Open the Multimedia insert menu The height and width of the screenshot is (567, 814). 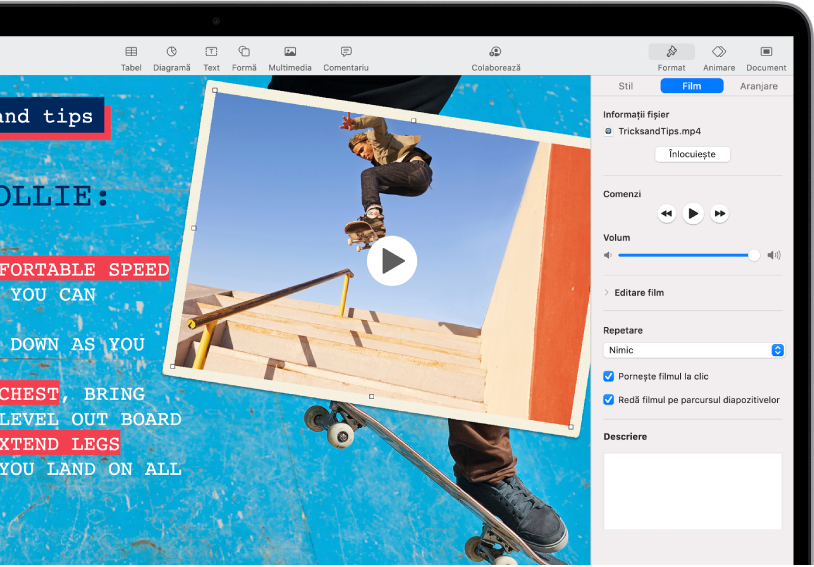290,52
